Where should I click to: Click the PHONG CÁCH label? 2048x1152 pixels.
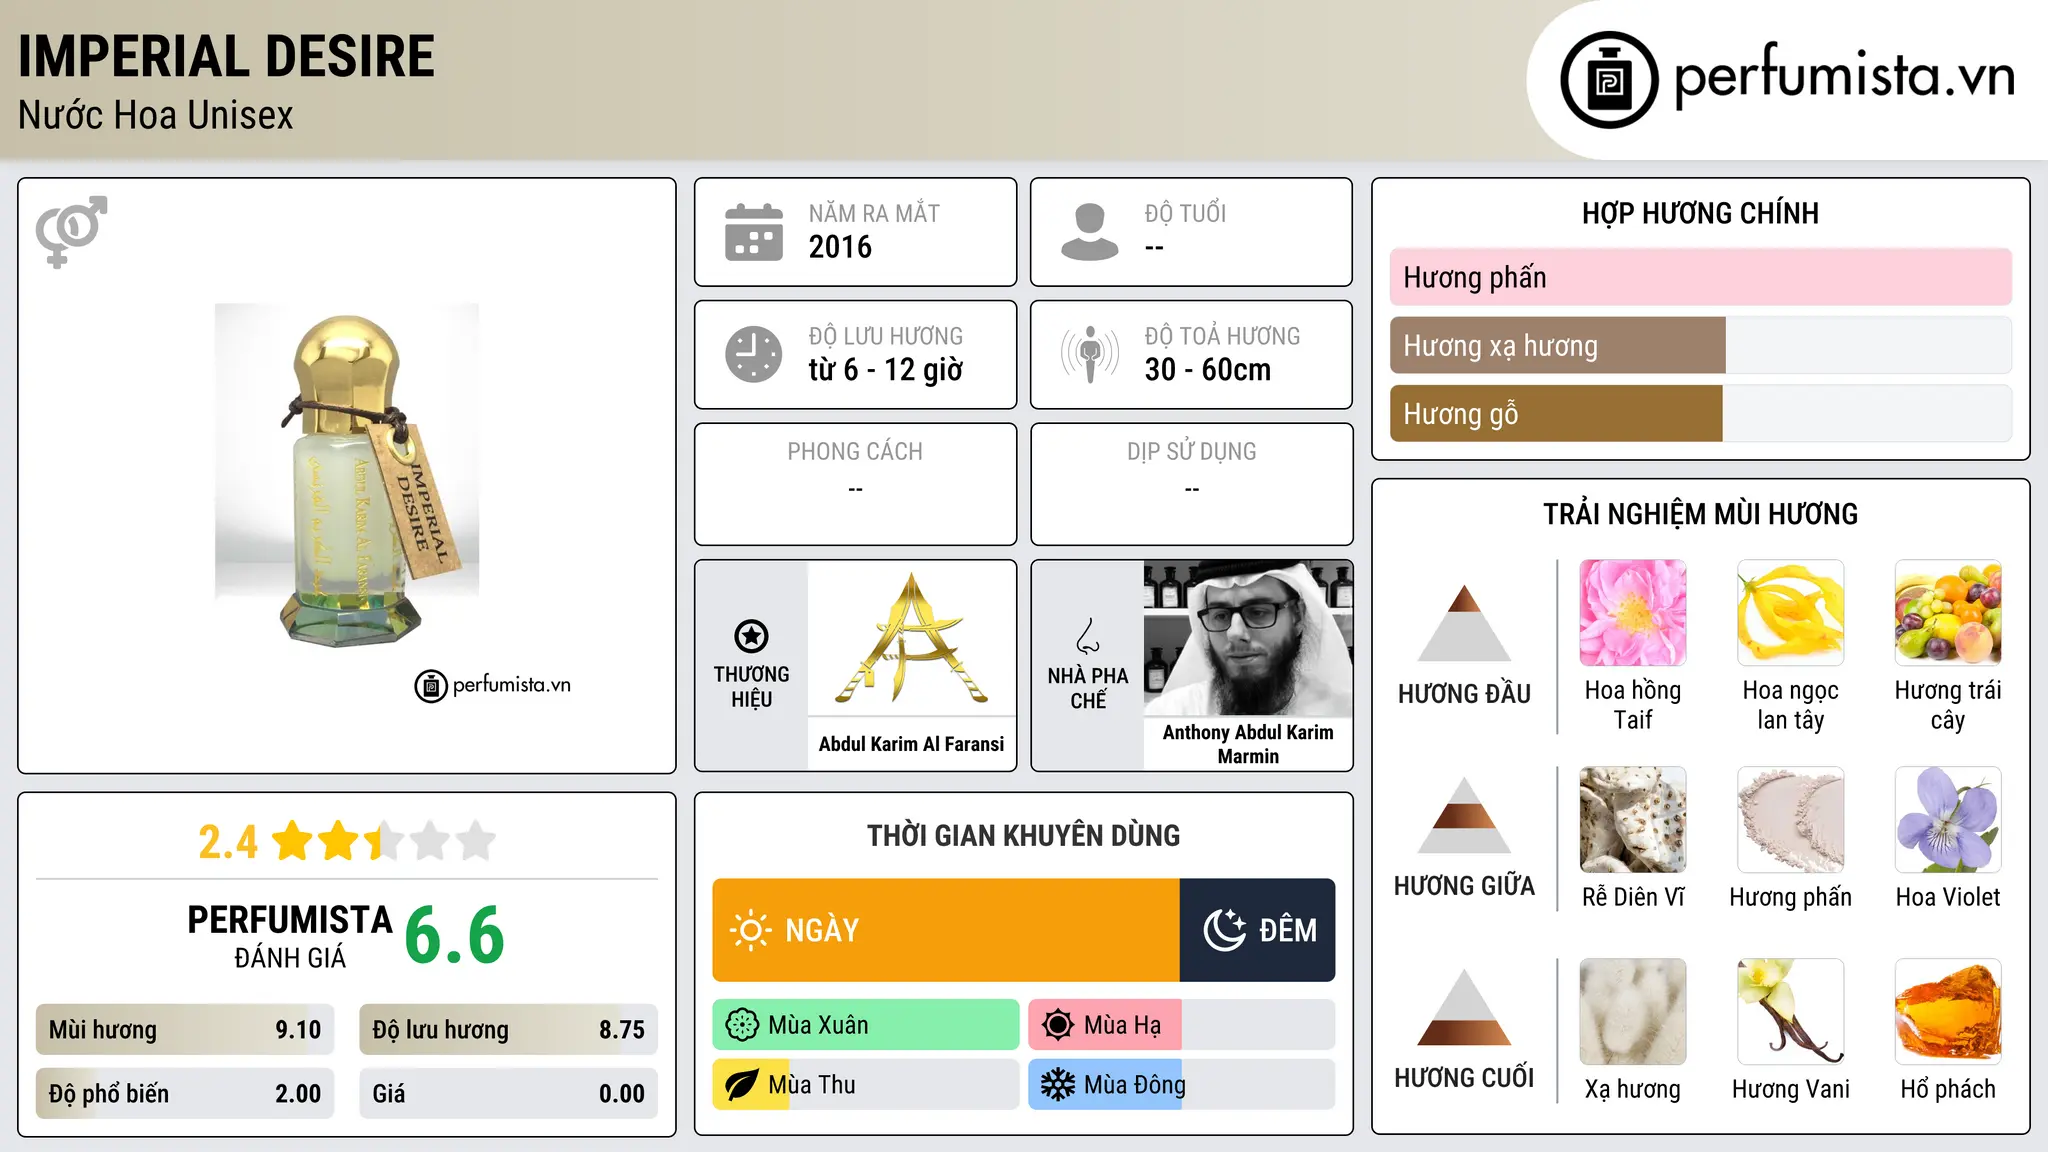tap(855, 452)
